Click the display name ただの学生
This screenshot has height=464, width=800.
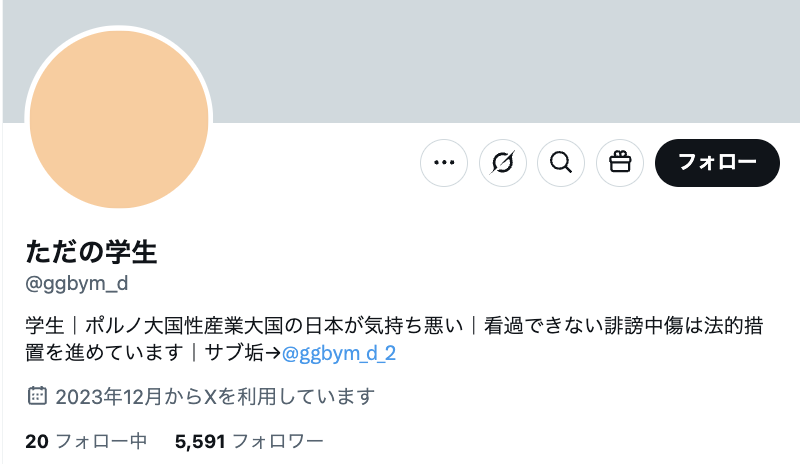click(x=91, y=252)
